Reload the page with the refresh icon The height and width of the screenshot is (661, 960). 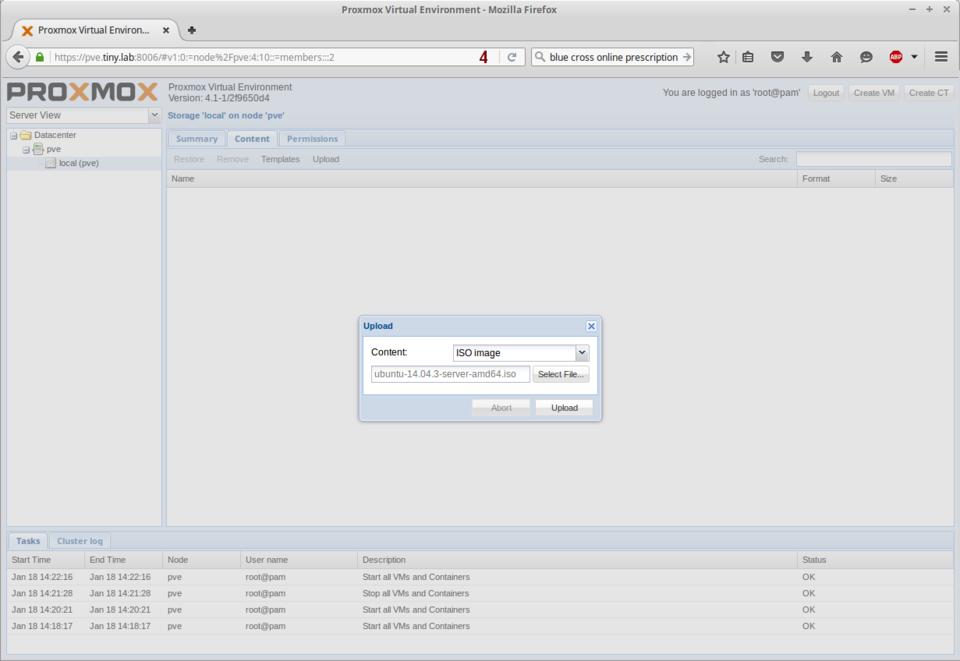point(512,57)
